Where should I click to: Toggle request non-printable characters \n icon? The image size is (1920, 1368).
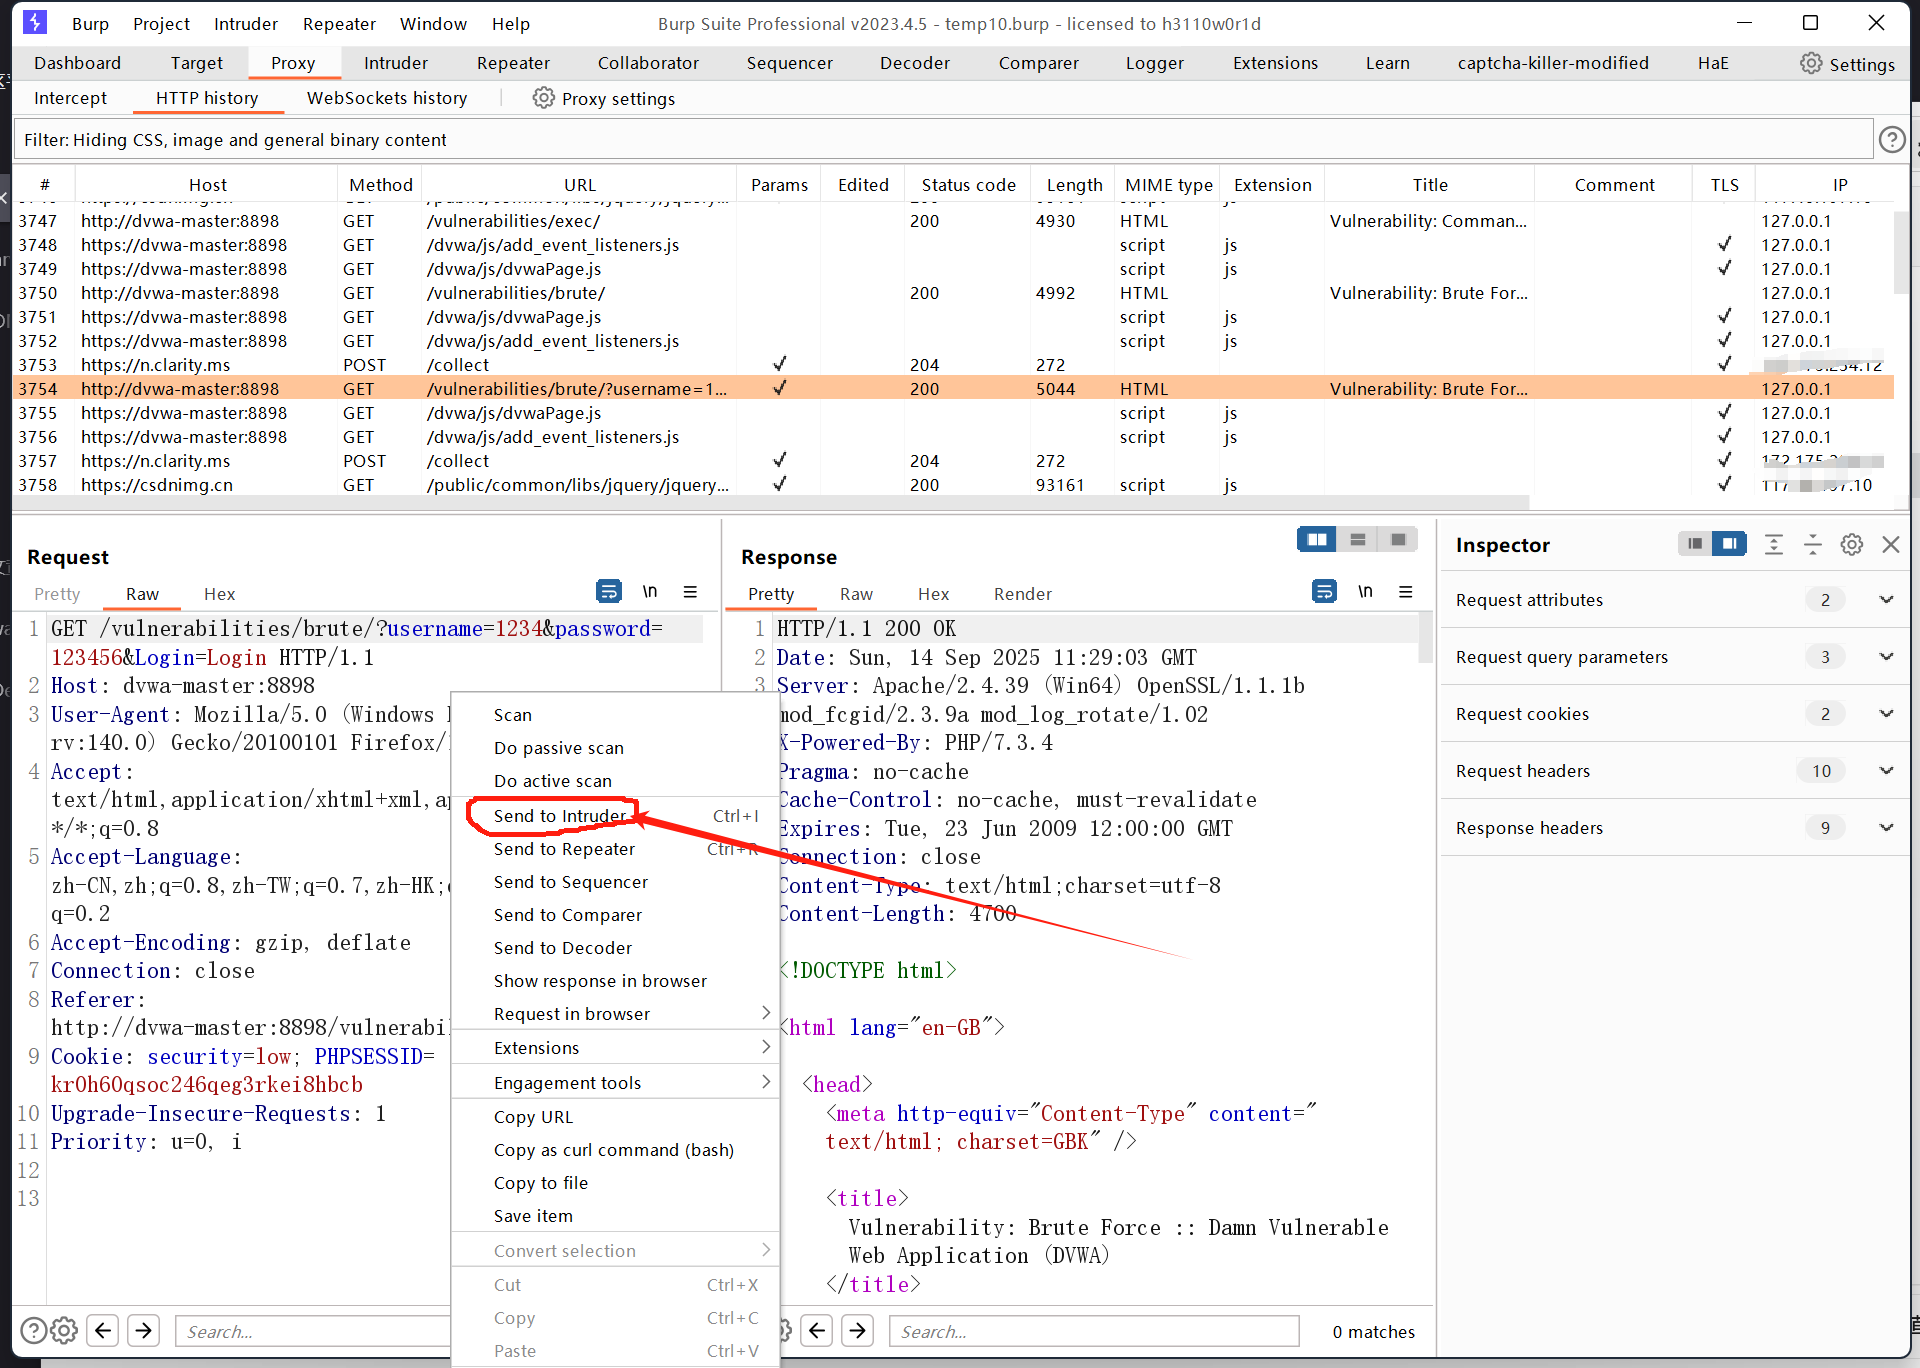650,592
